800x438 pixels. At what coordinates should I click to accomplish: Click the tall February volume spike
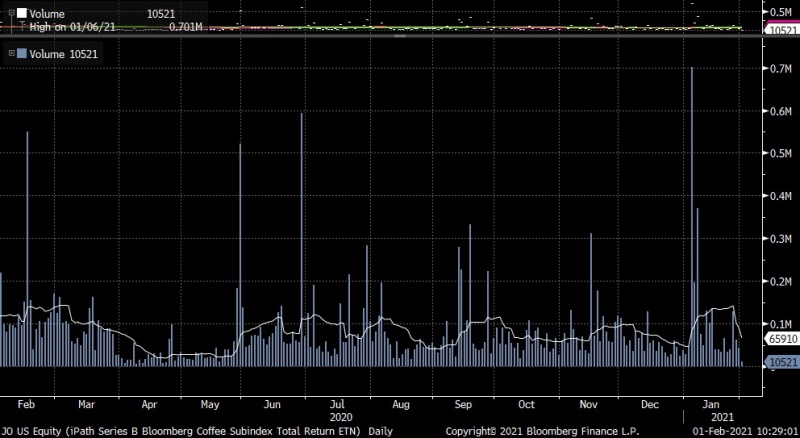[28, 249]
